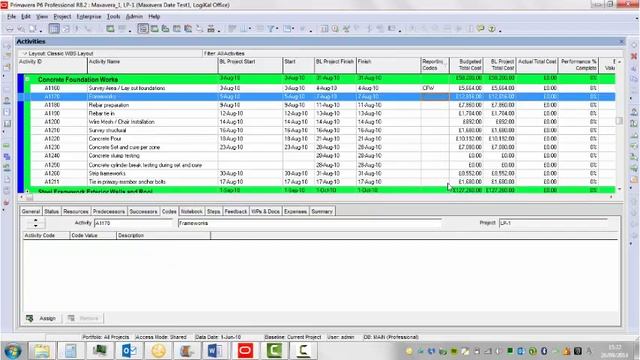Switch to the Predecessors tab
The height and width of the screenshot is (360, 640).
tap(109, 211)
